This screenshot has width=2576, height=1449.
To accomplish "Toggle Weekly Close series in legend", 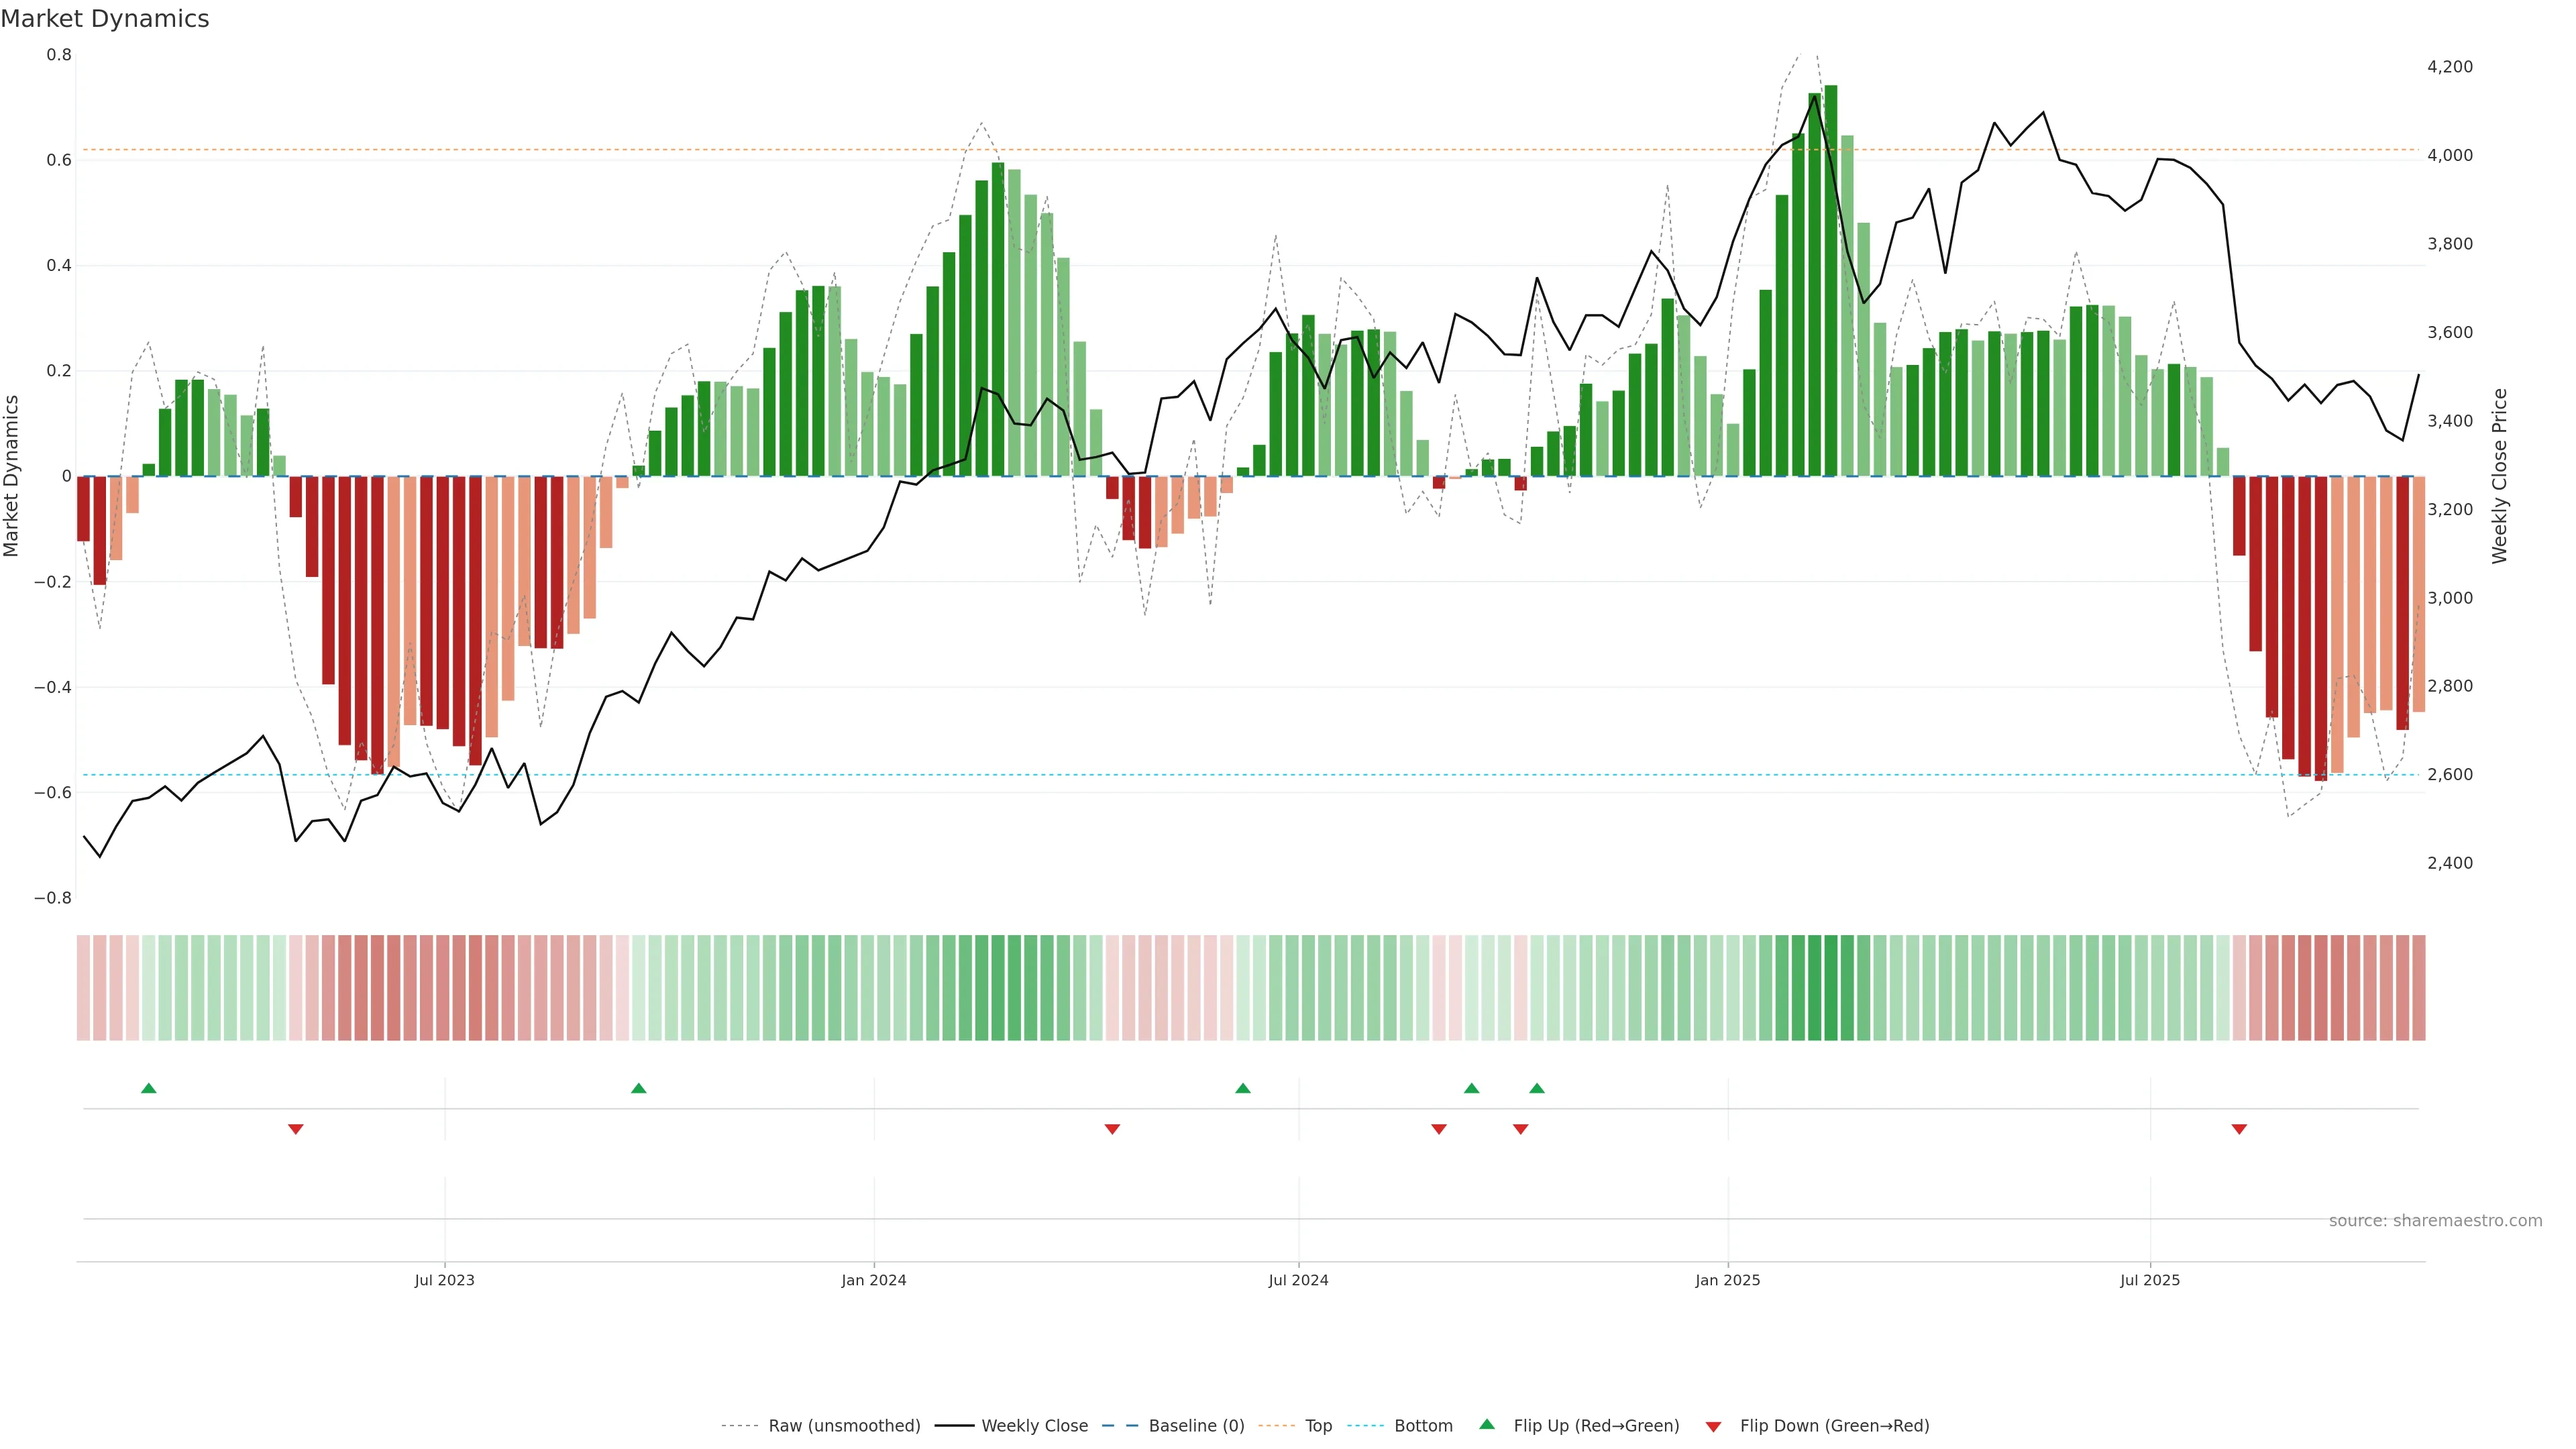I will [x=1034, y=1426].
